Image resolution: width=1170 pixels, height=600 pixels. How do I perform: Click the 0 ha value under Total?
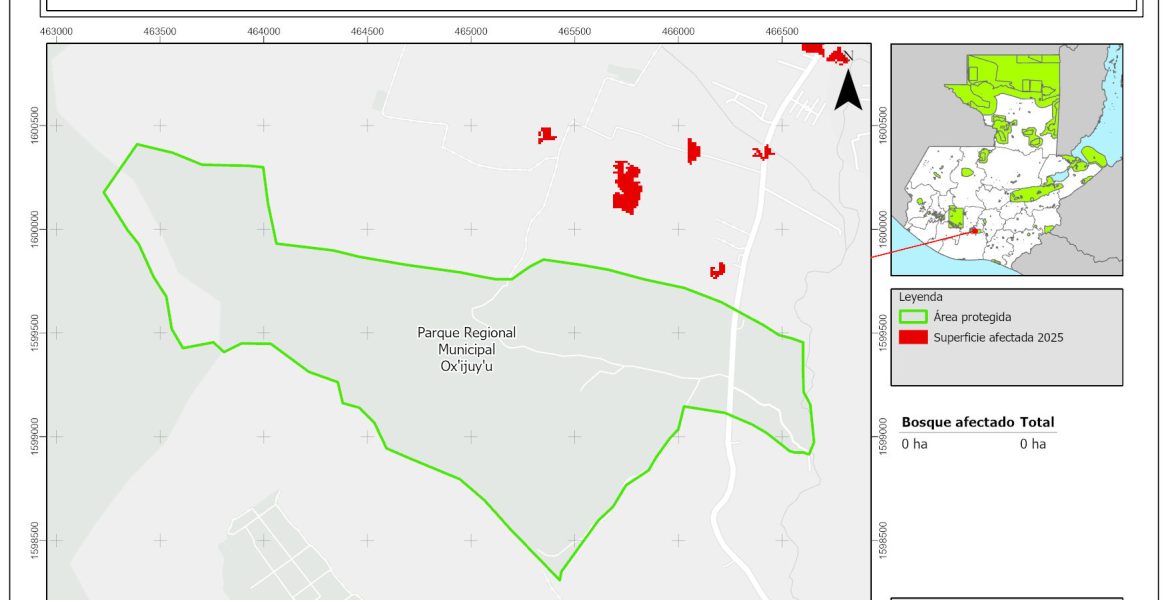click(x=1033, y=444)
